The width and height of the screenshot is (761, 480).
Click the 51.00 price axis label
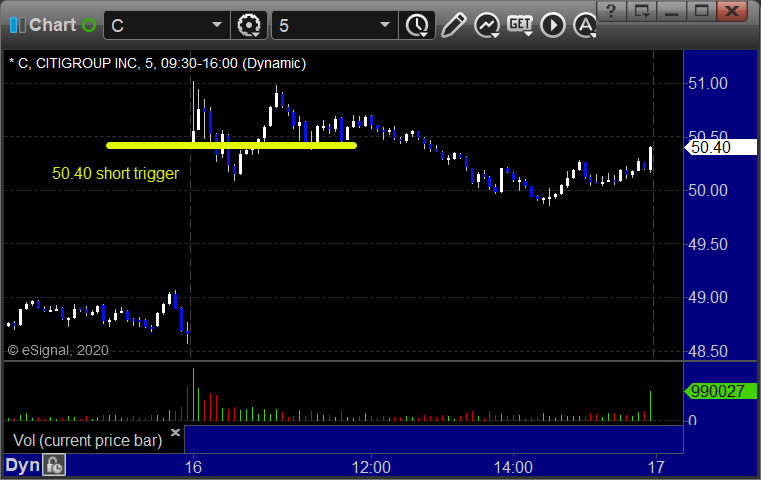coord(708,83)
